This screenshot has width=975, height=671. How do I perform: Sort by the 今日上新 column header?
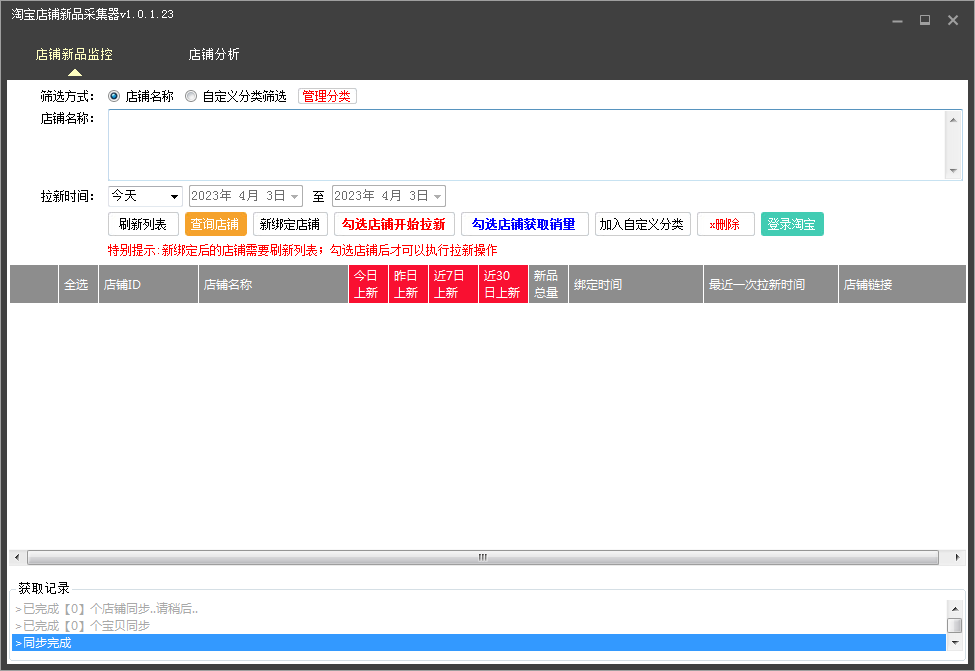[367, 284]
